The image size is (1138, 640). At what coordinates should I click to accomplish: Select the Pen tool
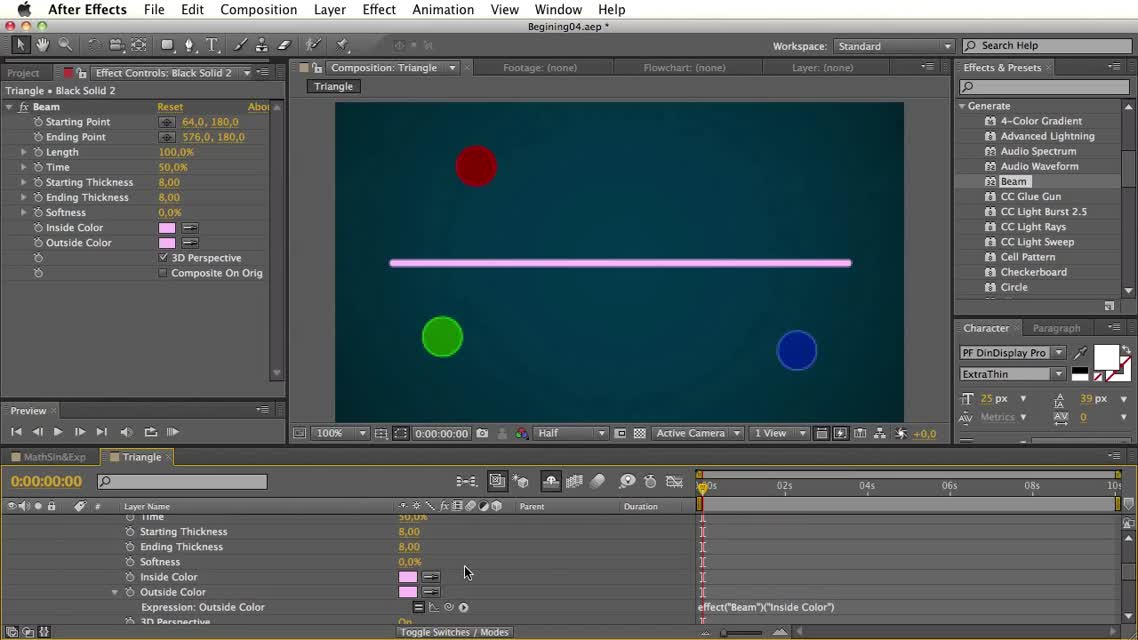189,45
